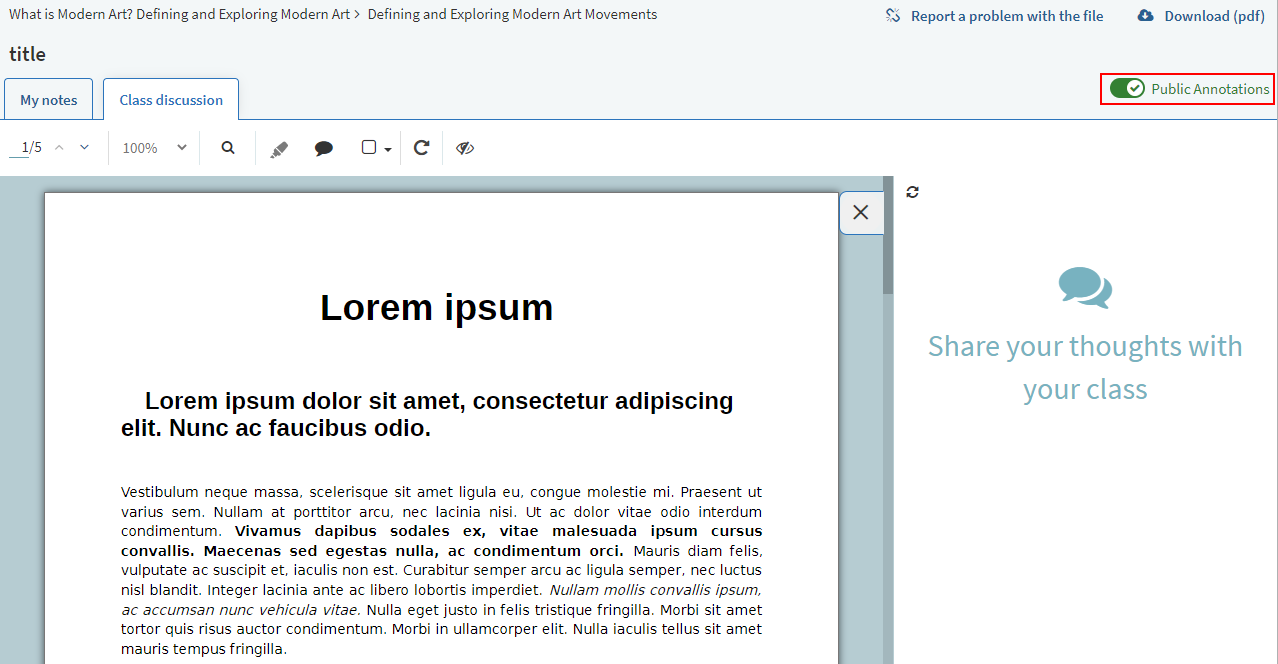
Task: Click 'Share your thoughts with your class' text
Action: pyautogui.click(x=1085, y=367)
